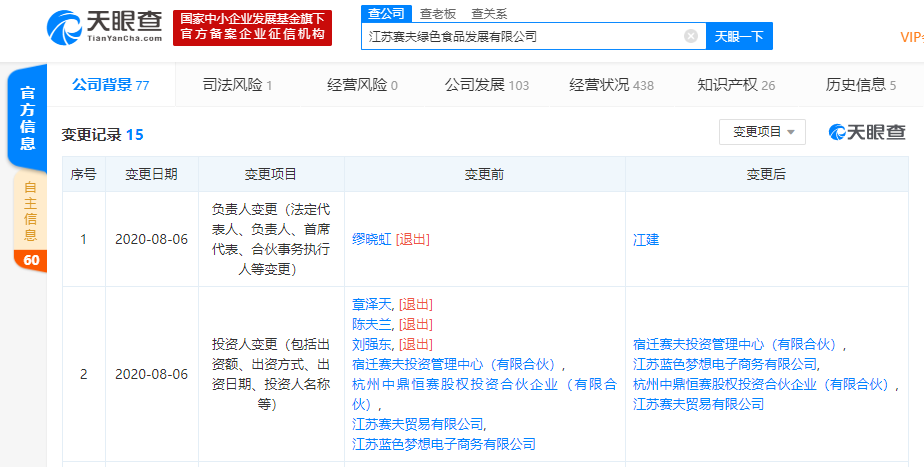The width and height of the screenshot is (924, 467).
Task: Open the 司法风险 tab
Action: 237,85
